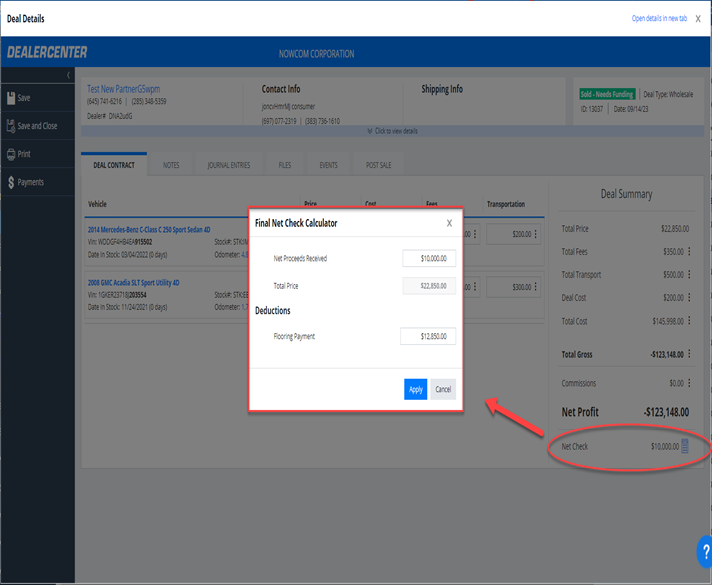712x585 pixels.
Task: Click the Deal Type: Wholesale label
Action: [x=668, y=94]
